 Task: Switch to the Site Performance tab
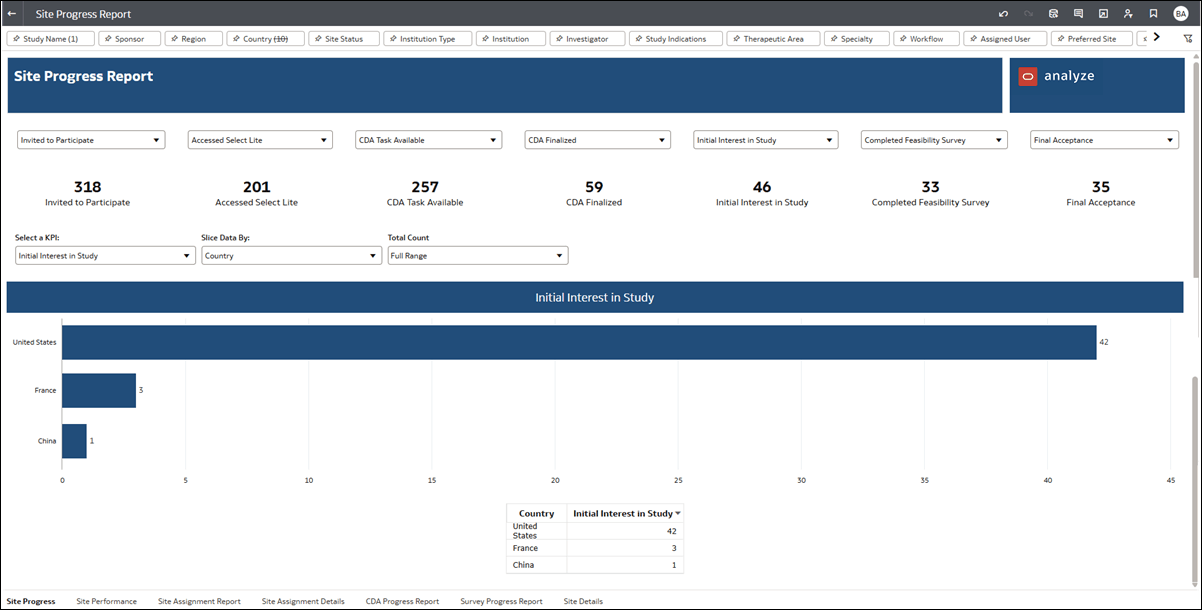point(106,601)
